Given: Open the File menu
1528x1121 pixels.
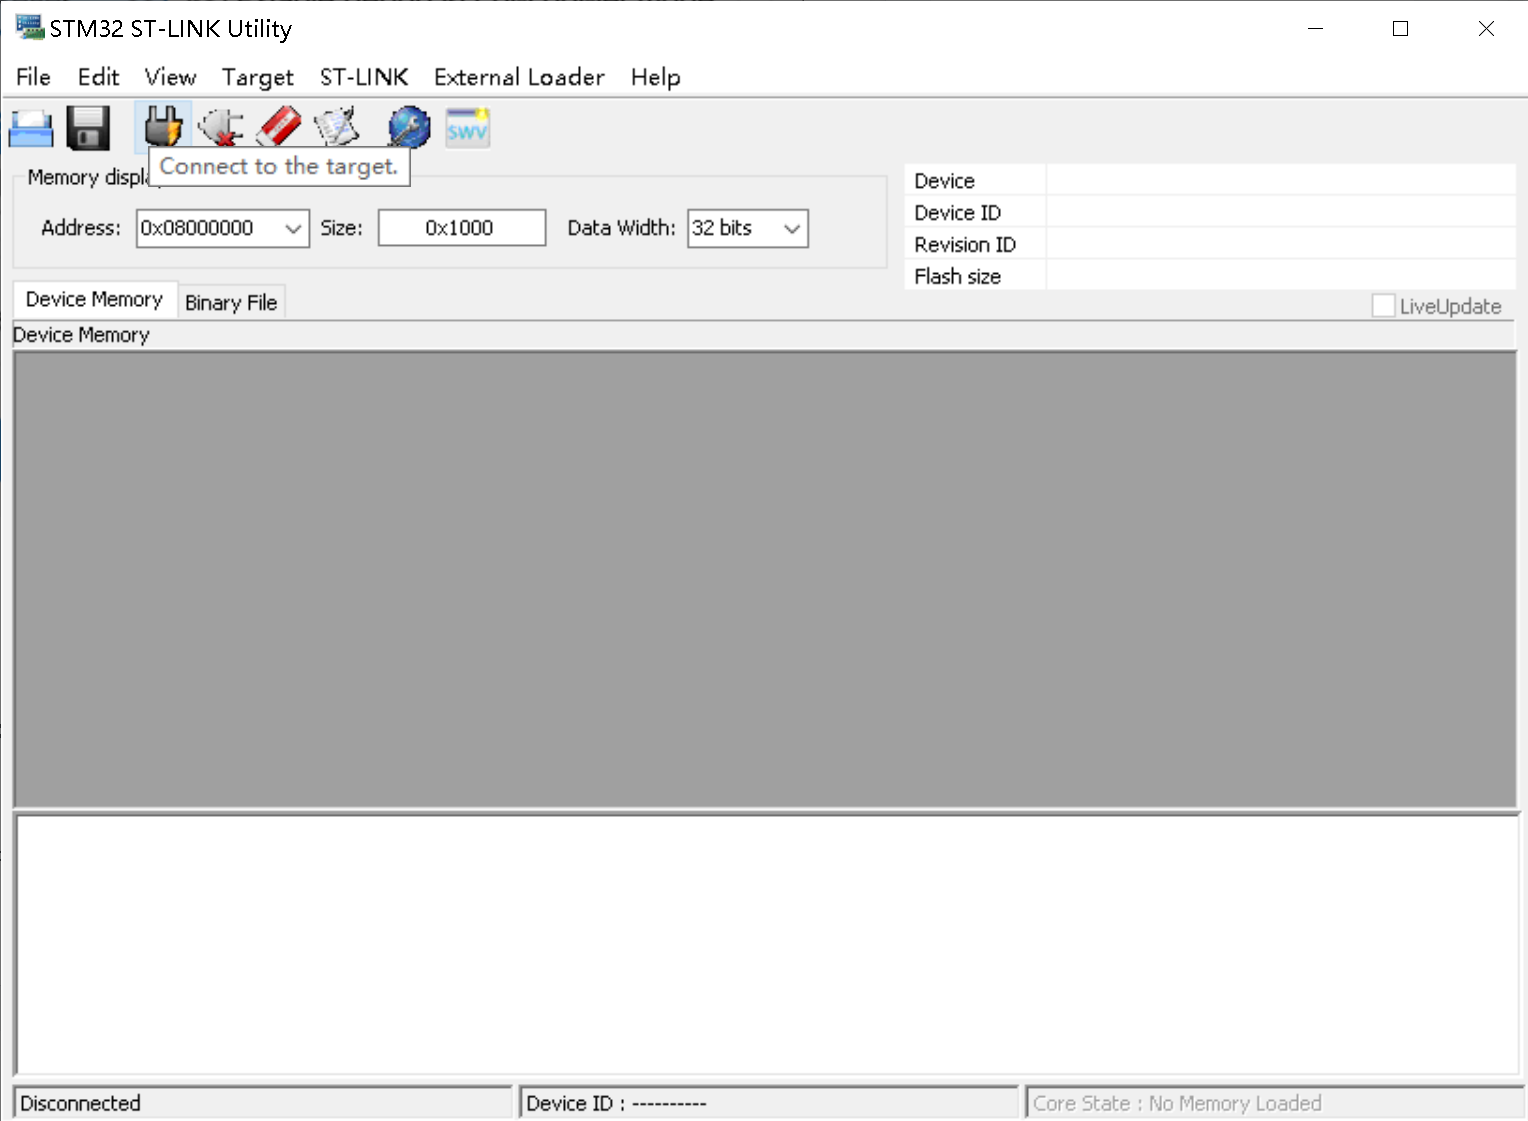Looking at the screenshot, I should [x=33, y=77].
